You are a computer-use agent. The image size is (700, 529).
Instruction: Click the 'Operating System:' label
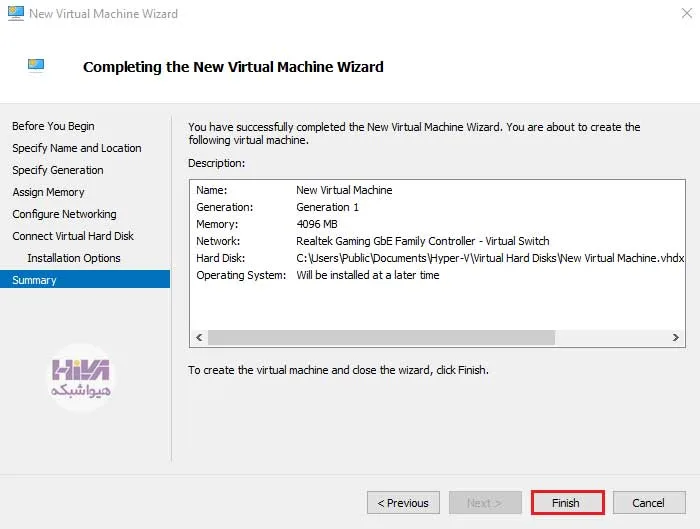(x=241, y=275)
